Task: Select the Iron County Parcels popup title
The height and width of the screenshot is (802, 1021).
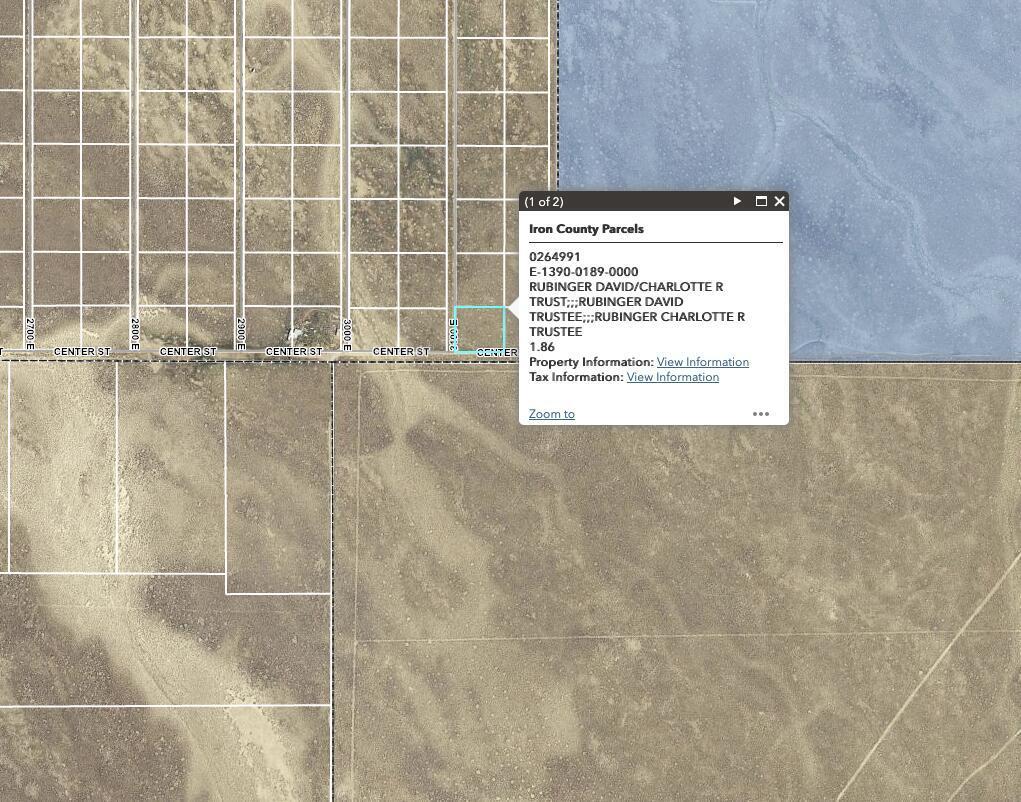Action: [x=586, y=229]
